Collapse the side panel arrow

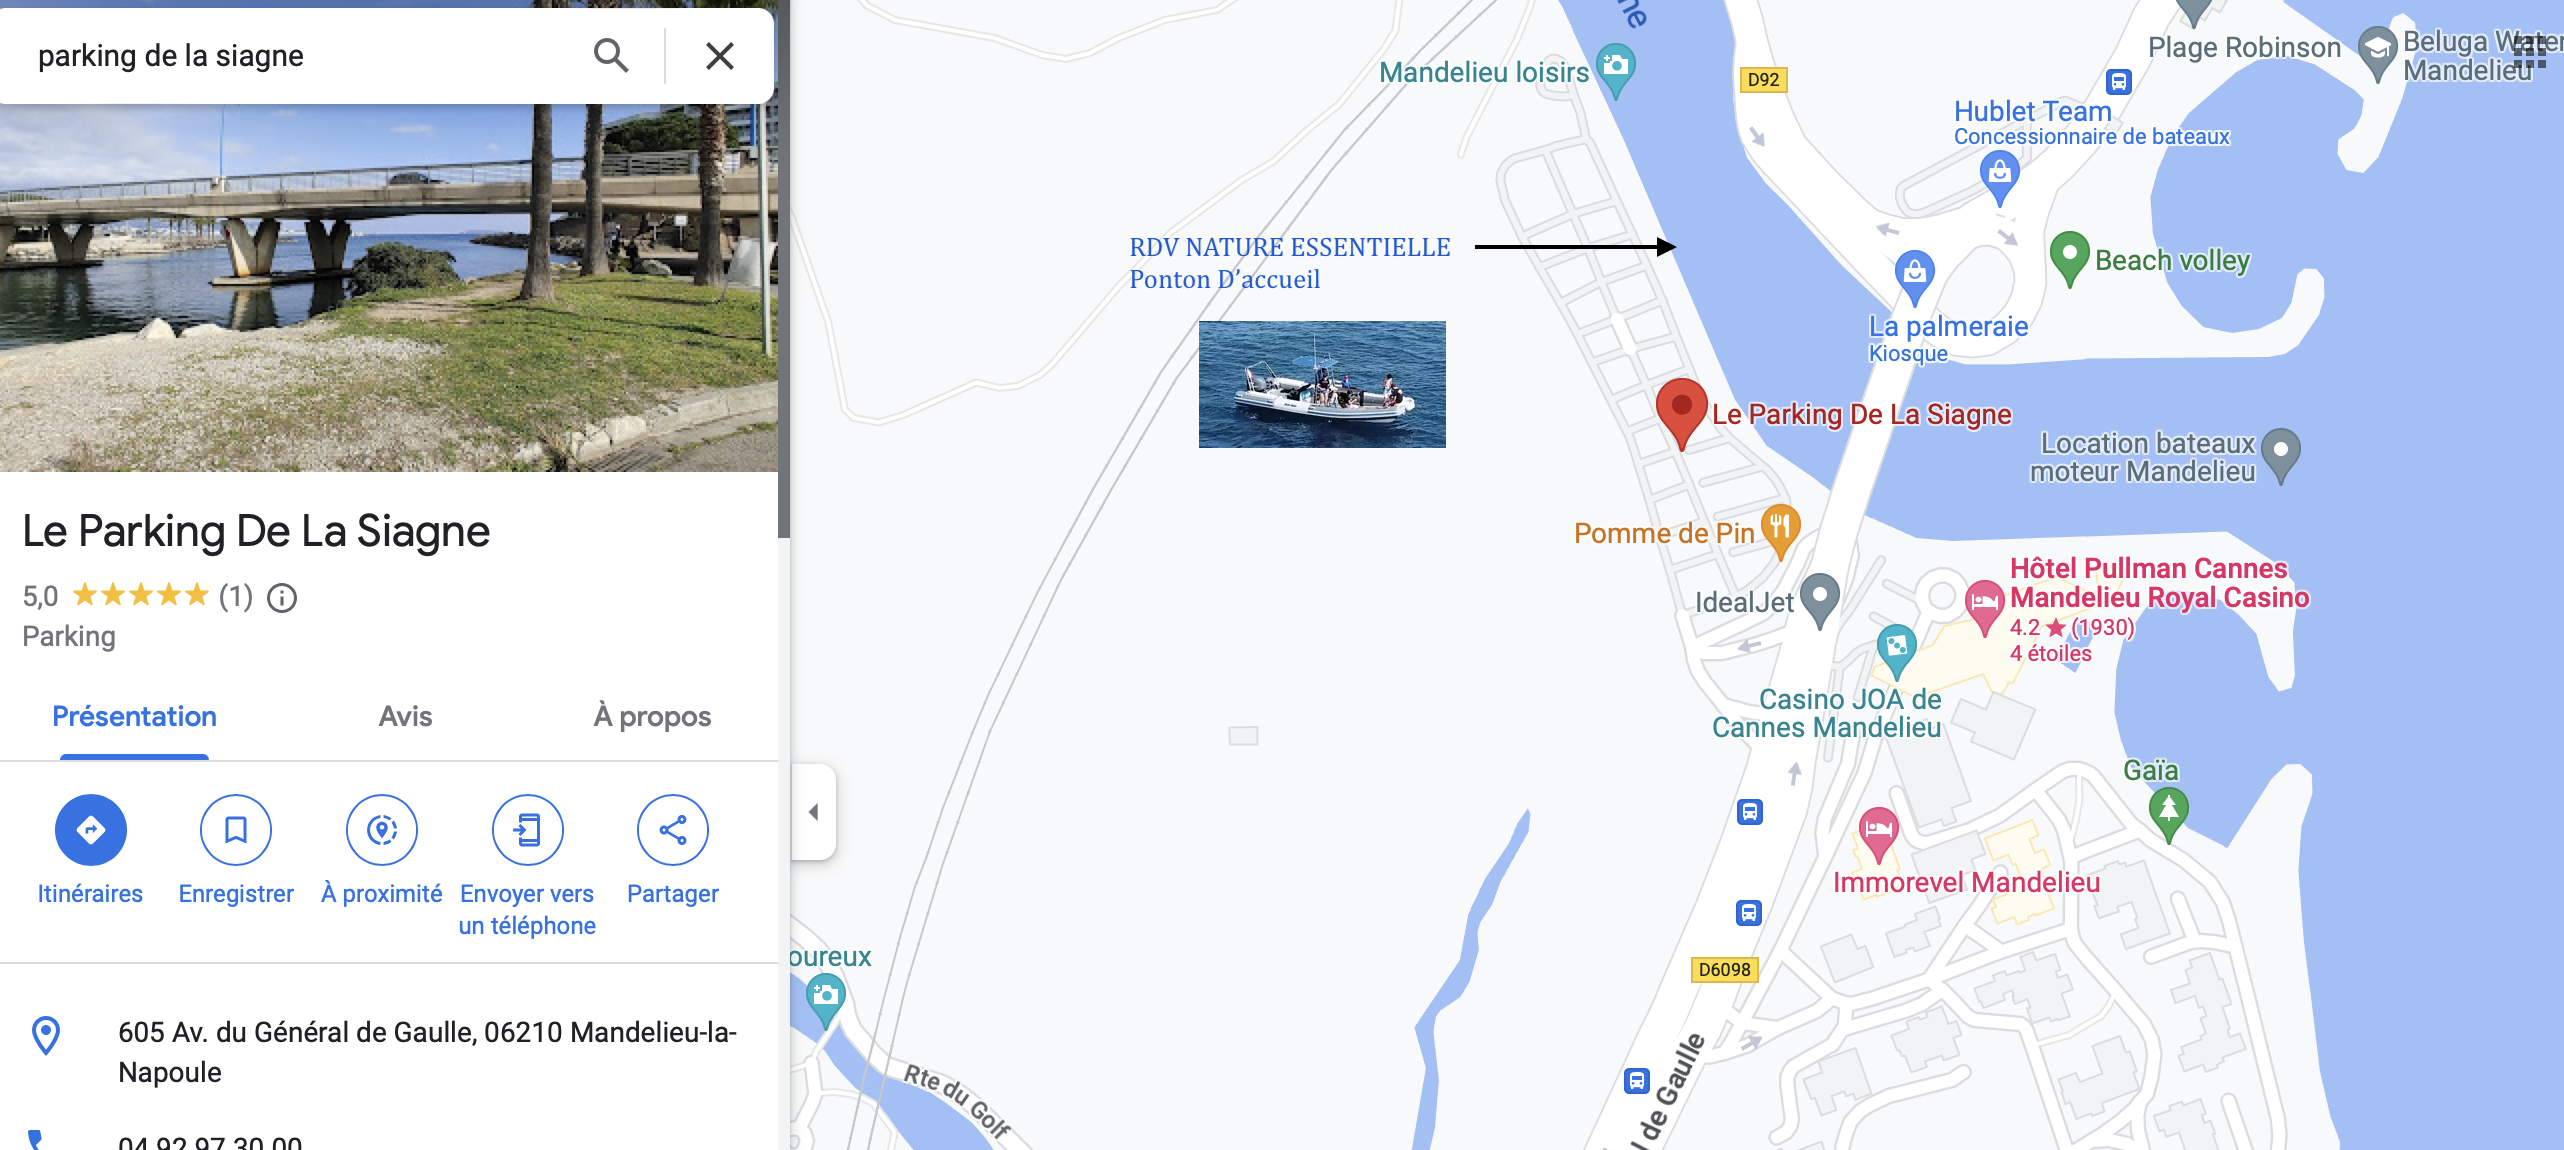click(x=813, y=812)
